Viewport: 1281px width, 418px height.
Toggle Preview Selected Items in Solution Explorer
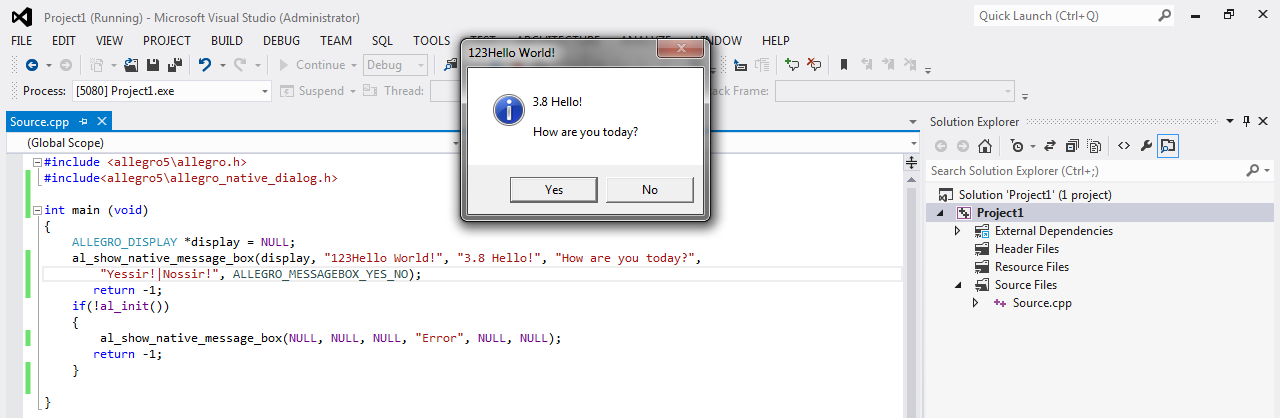pos(1168,146)
